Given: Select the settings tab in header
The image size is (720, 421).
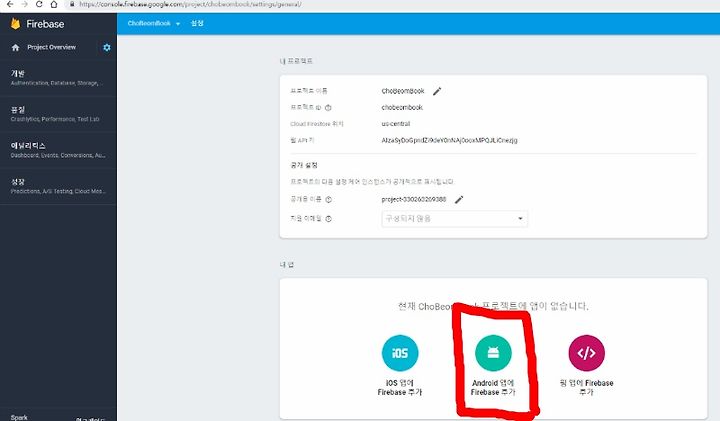Looking at the screenshot, I should coord(197,23).
